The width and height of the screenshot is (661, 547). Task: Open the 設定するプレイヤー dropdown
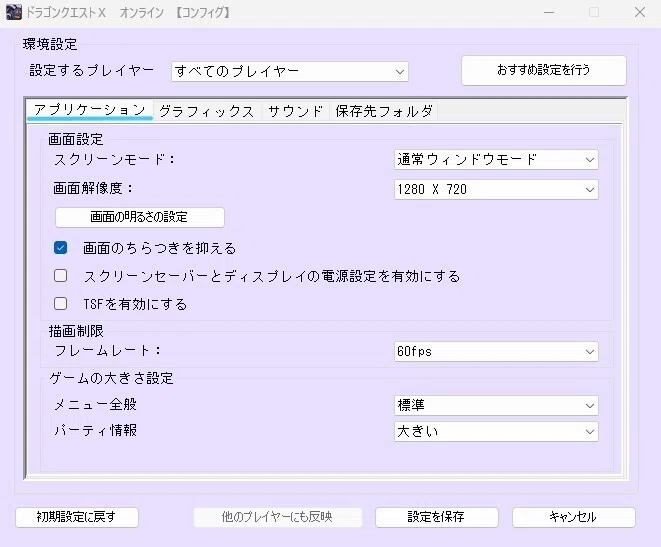click(x=290, y=72)
